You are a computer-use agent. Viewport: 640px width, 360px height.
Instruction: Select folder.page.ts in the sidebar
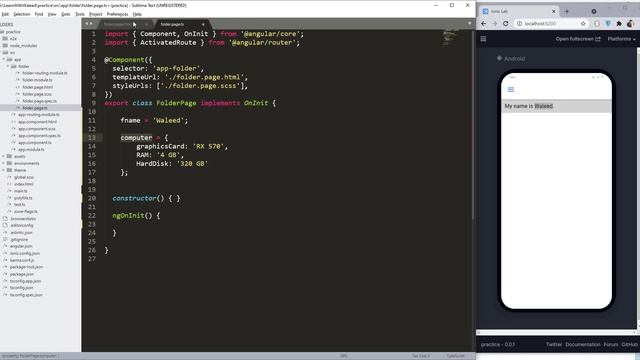pos(35,108)
